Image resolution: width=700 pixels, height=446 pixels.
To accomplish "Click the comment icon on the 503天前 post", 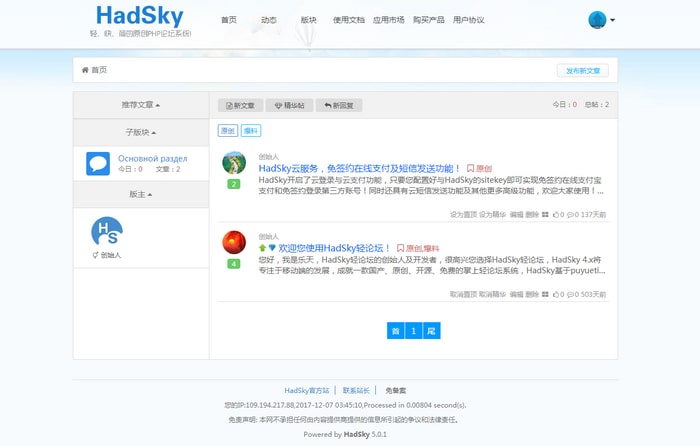I will point(573,295).
